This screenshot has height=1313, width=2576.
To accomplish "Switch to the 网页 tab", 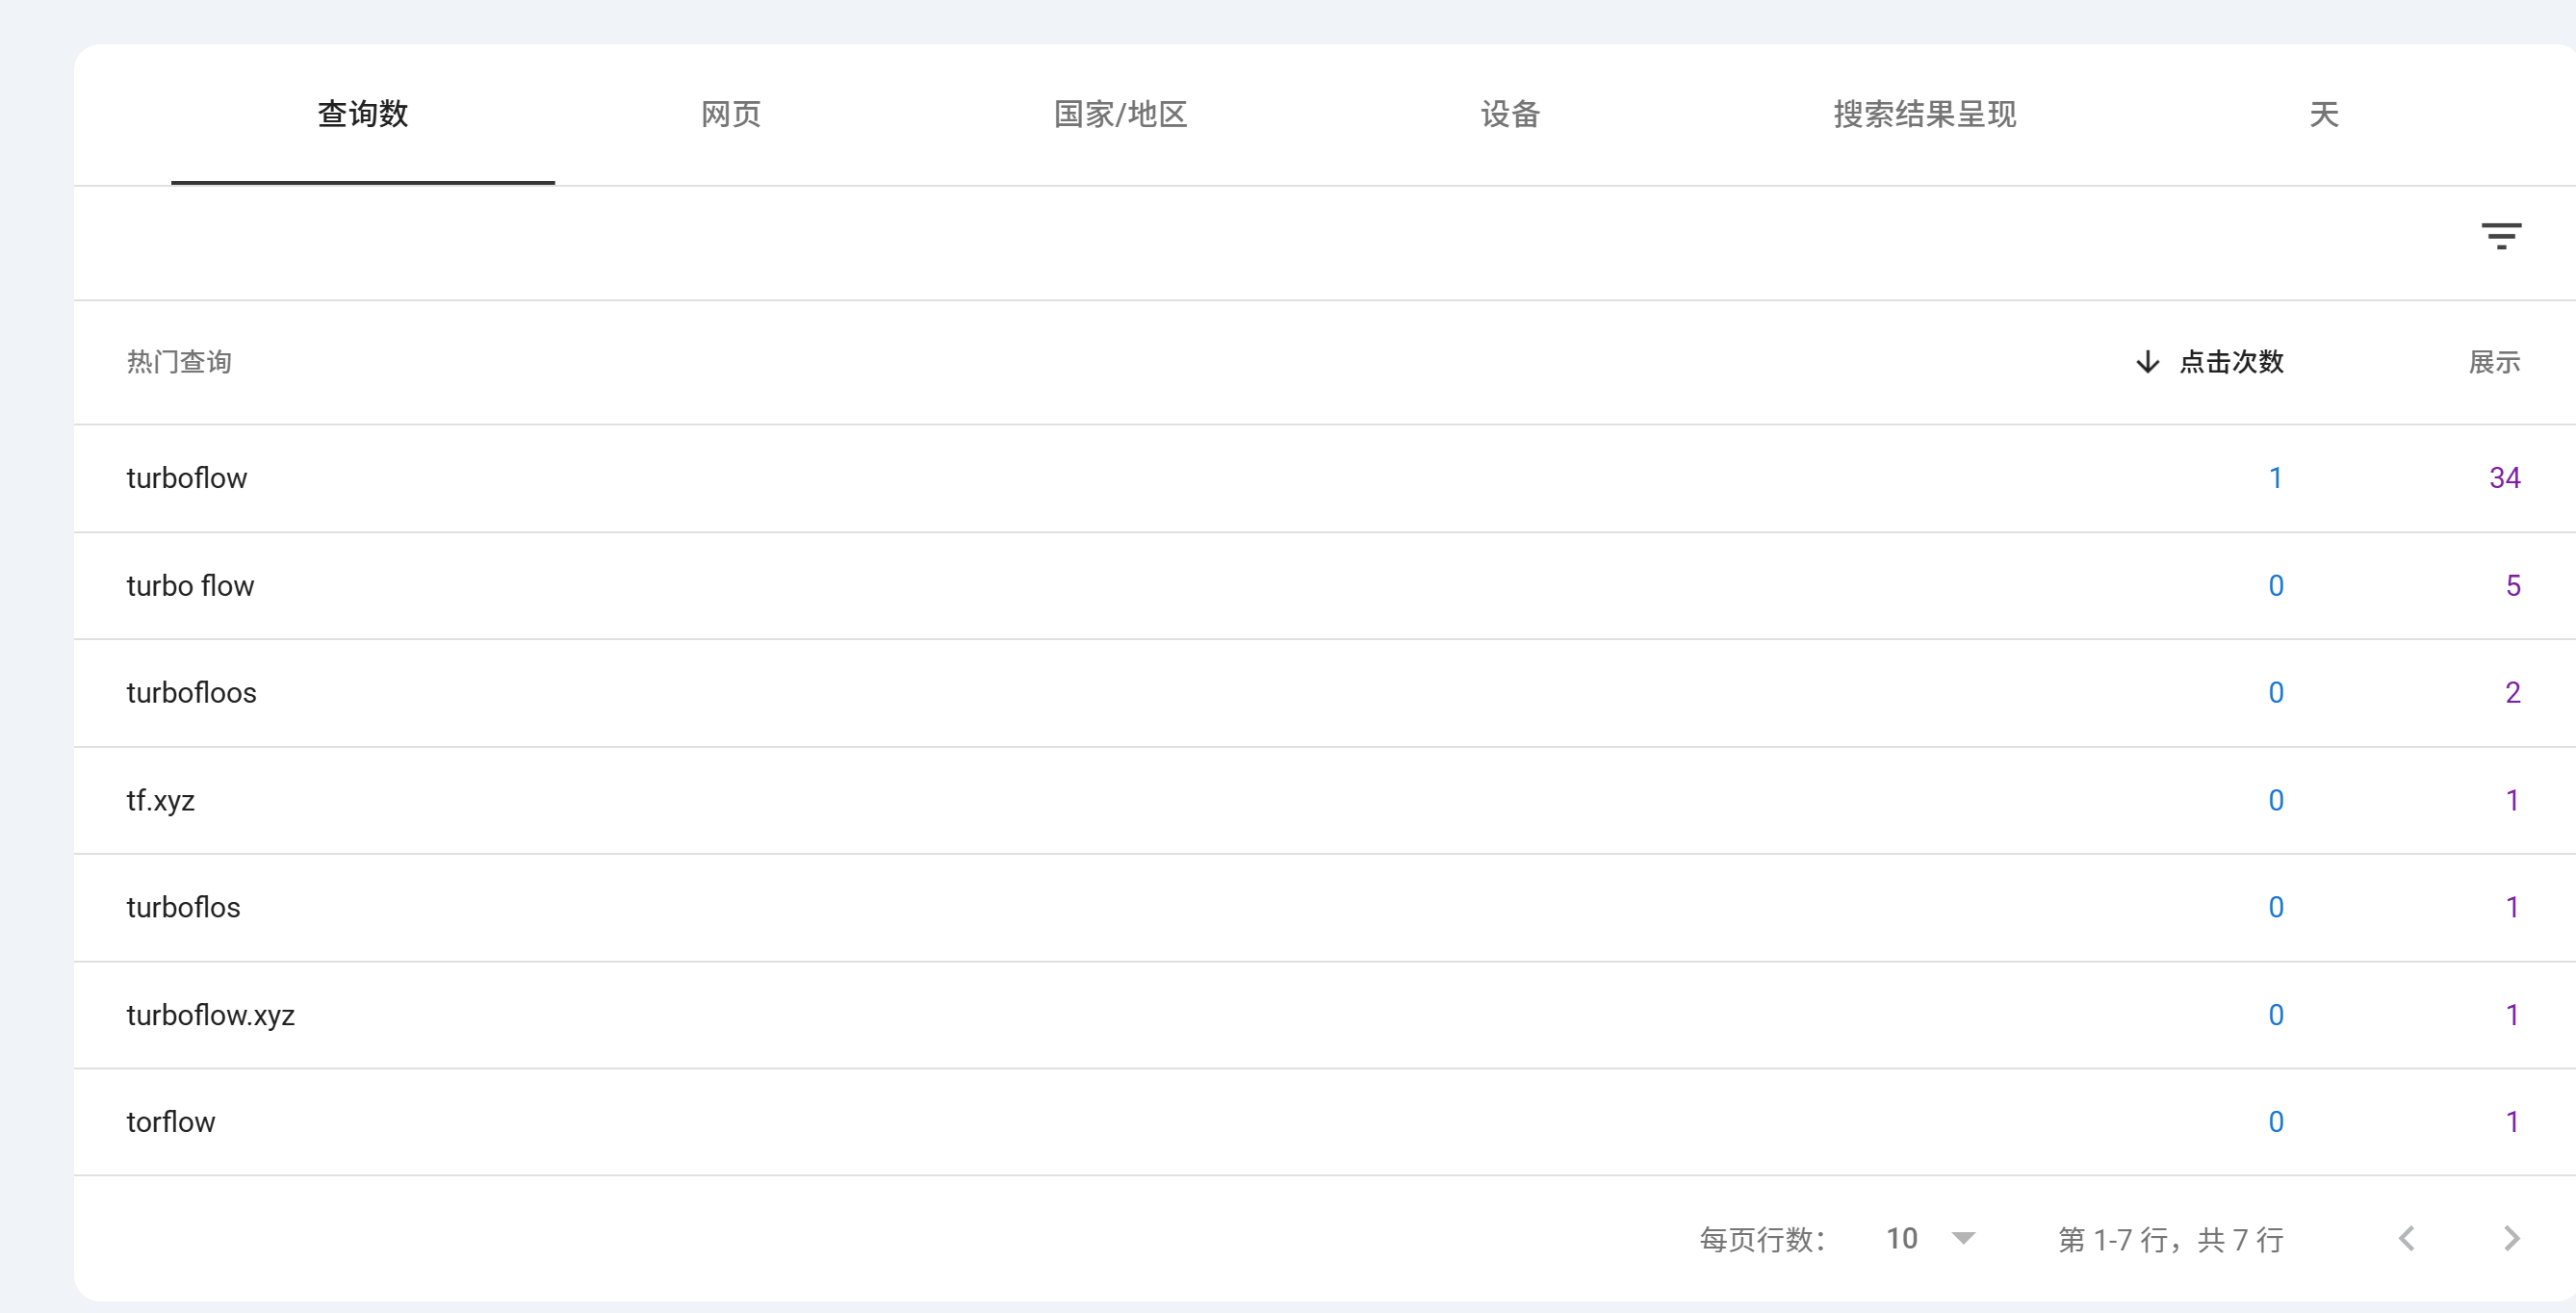I will 731,114.
